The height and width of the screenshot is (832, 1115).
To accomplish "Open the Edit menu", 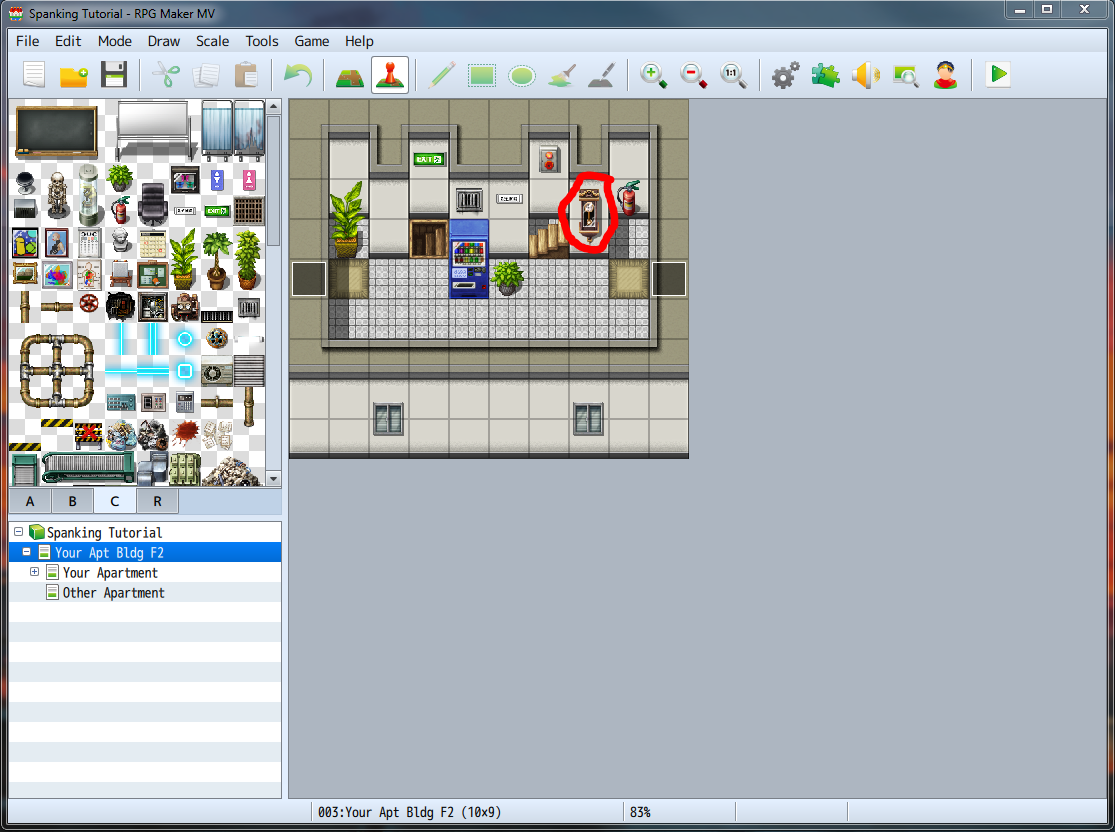I will [68, 41].
